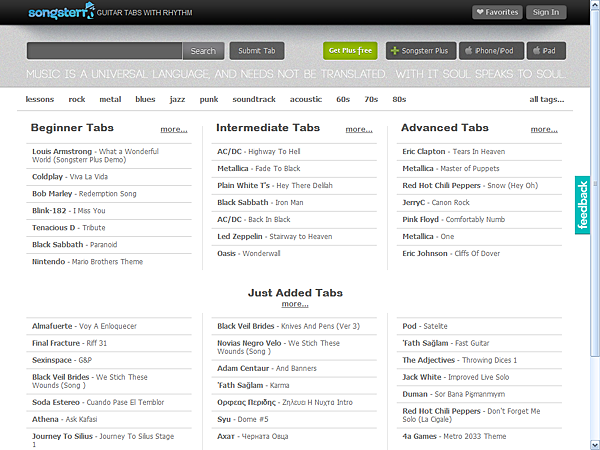
Task: Open the all tags link
Action: click(546, 99)
